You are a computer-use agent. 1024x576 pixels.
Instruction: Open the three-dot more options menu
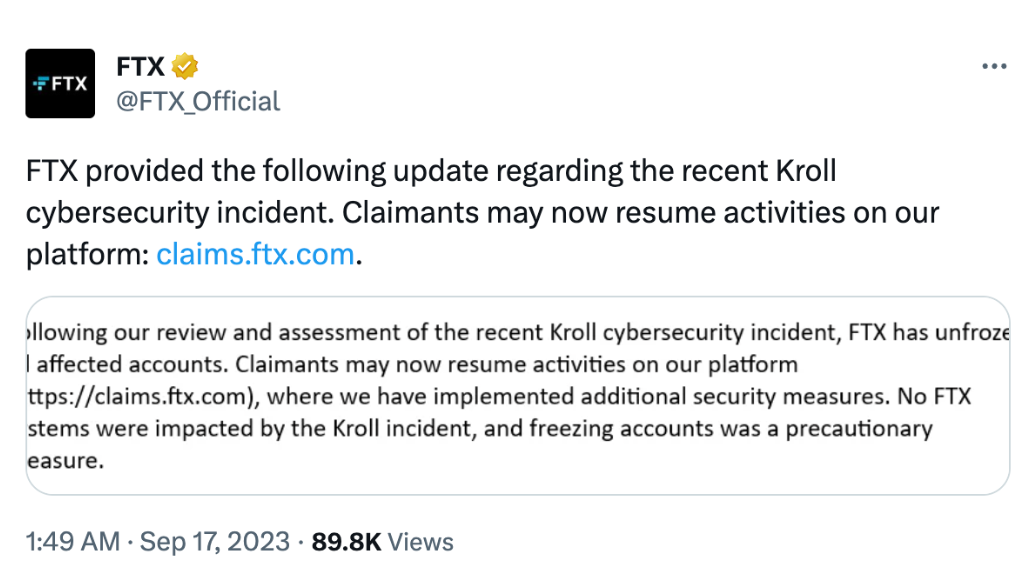point(994,66)
